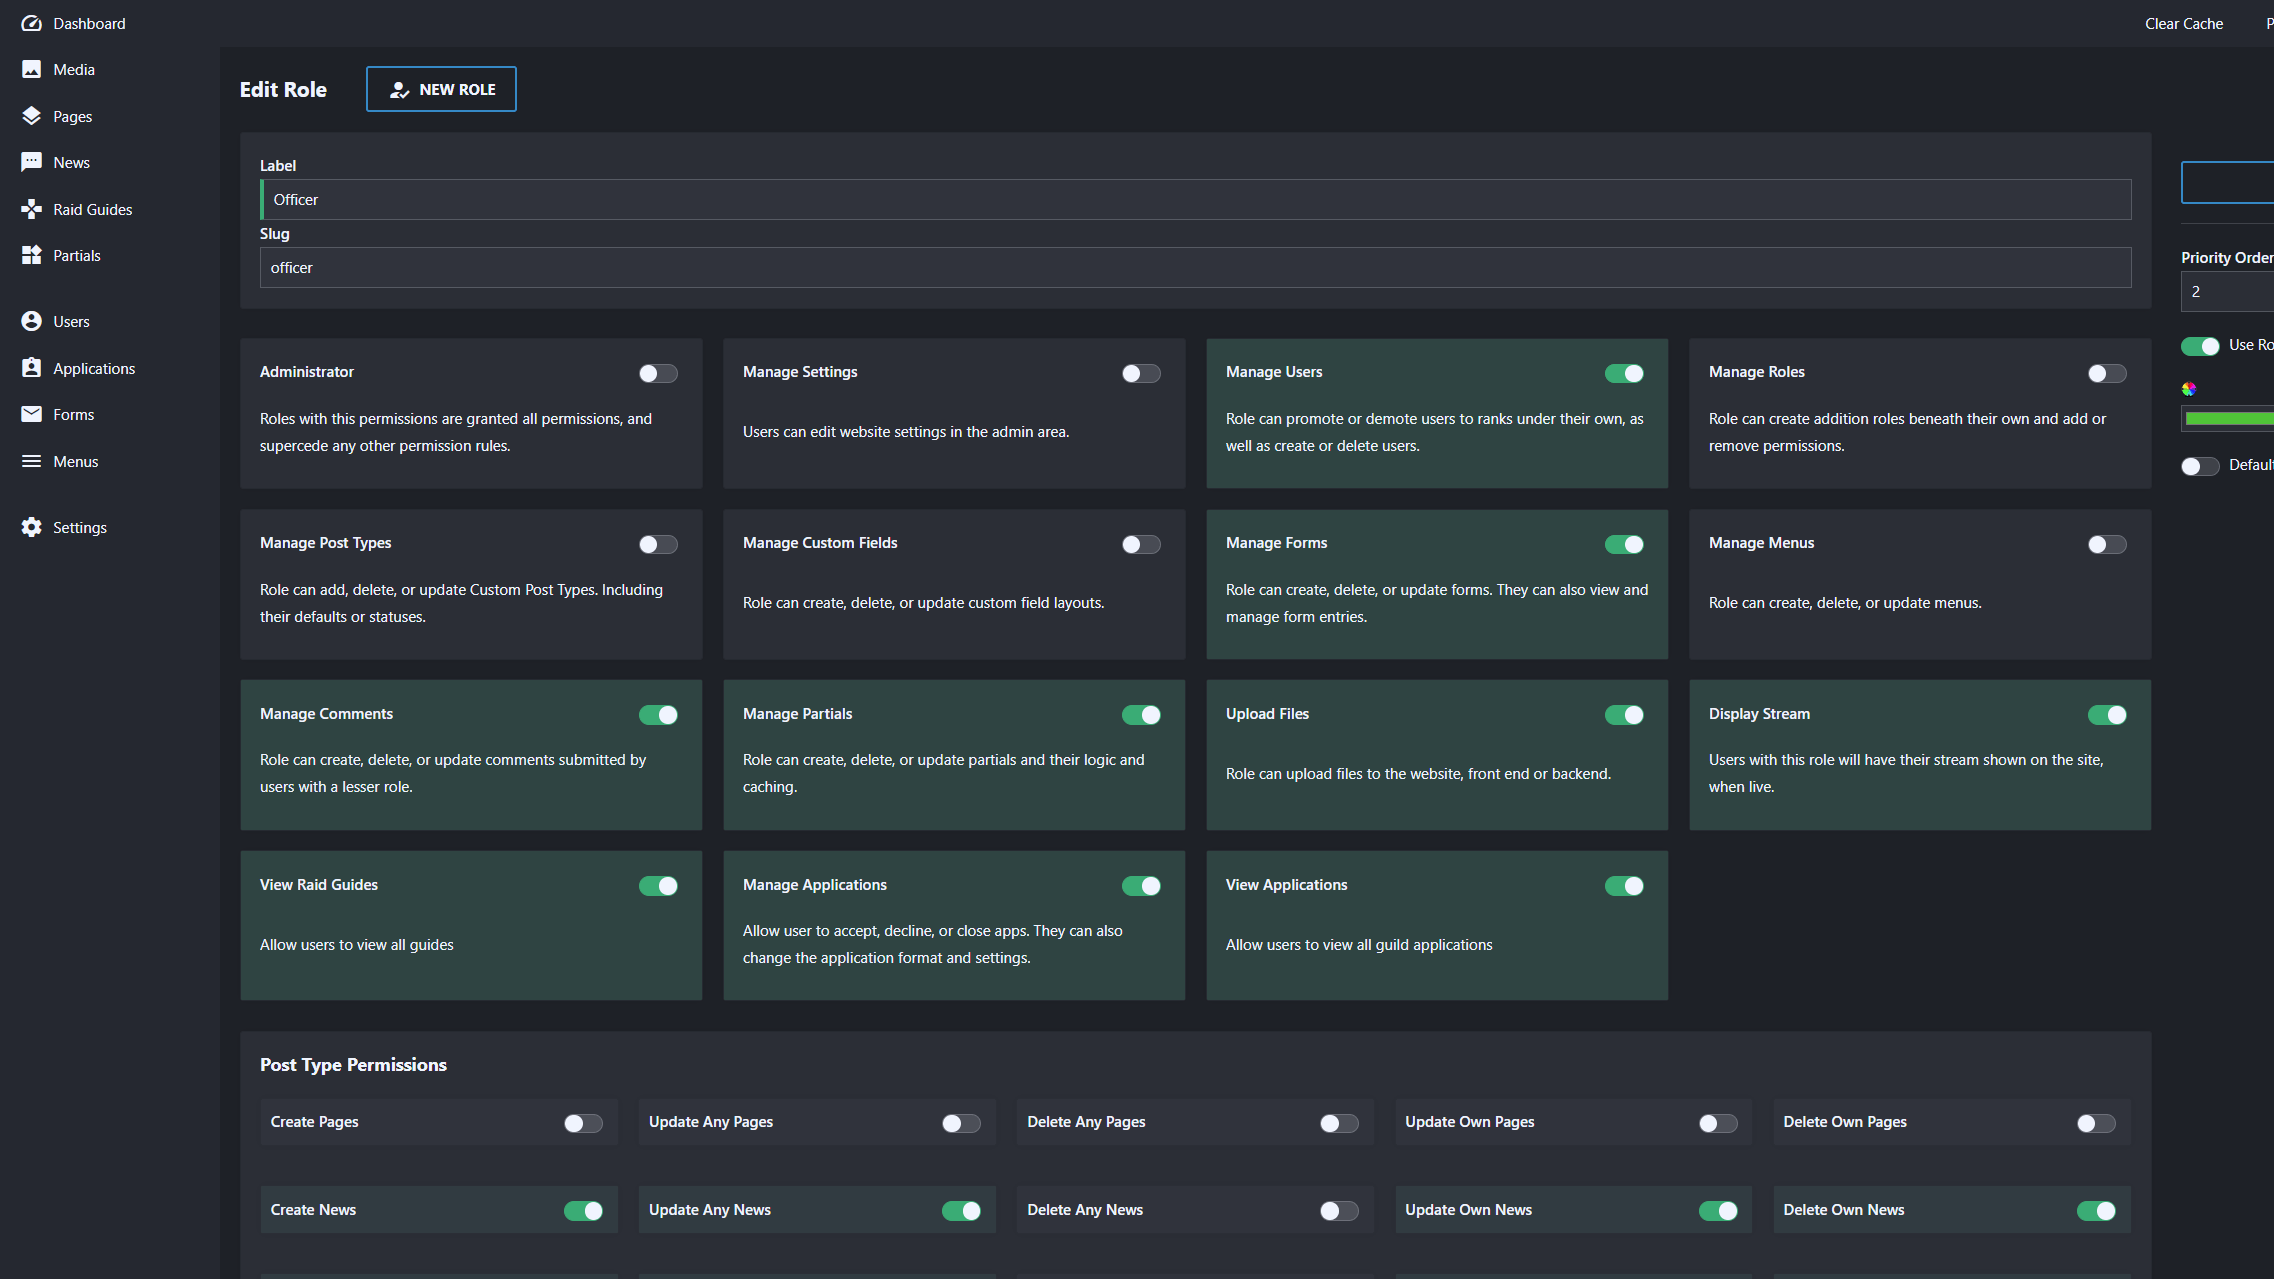
Task: Enable the Administrator permission toggle
Action: [x=658, y=373]
